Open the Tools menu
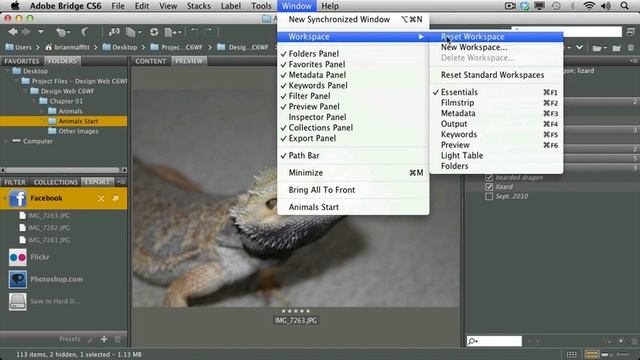Viewport: 640px width, 360px height. (261, 6)
